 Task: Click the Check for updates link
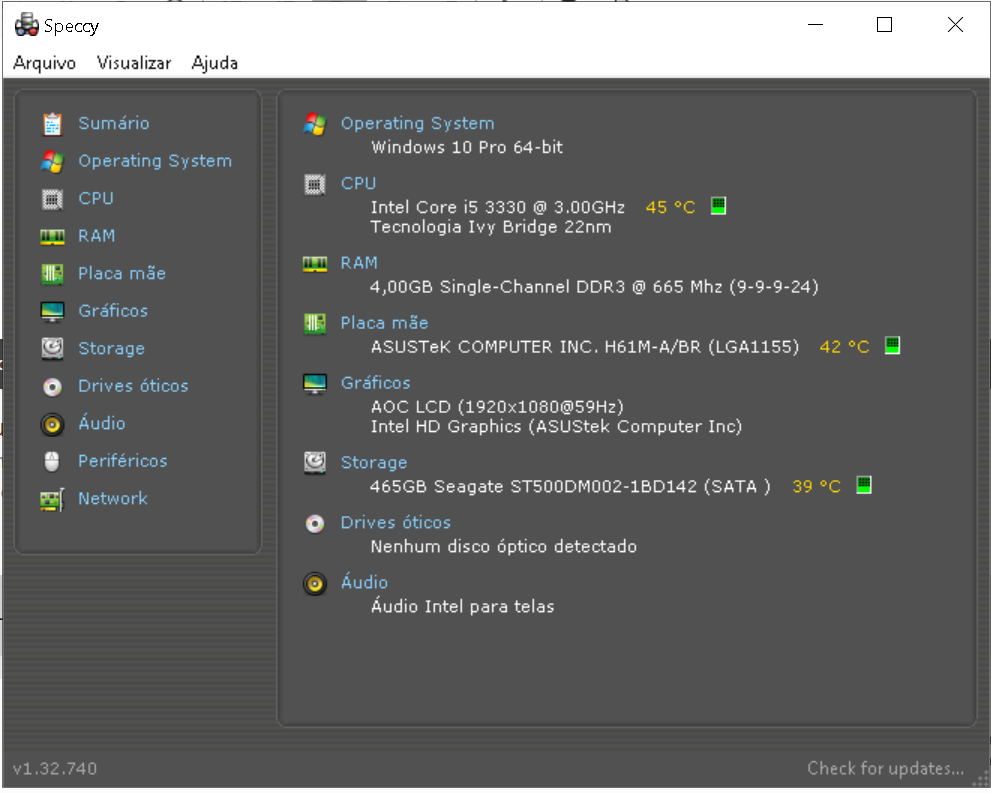tap(885, 768)
